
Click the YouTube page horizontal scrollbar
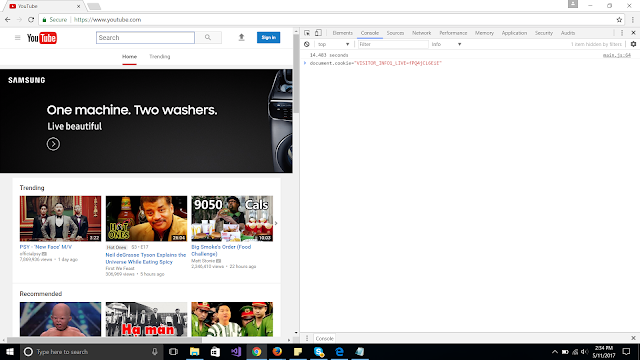tap(104, 340)
